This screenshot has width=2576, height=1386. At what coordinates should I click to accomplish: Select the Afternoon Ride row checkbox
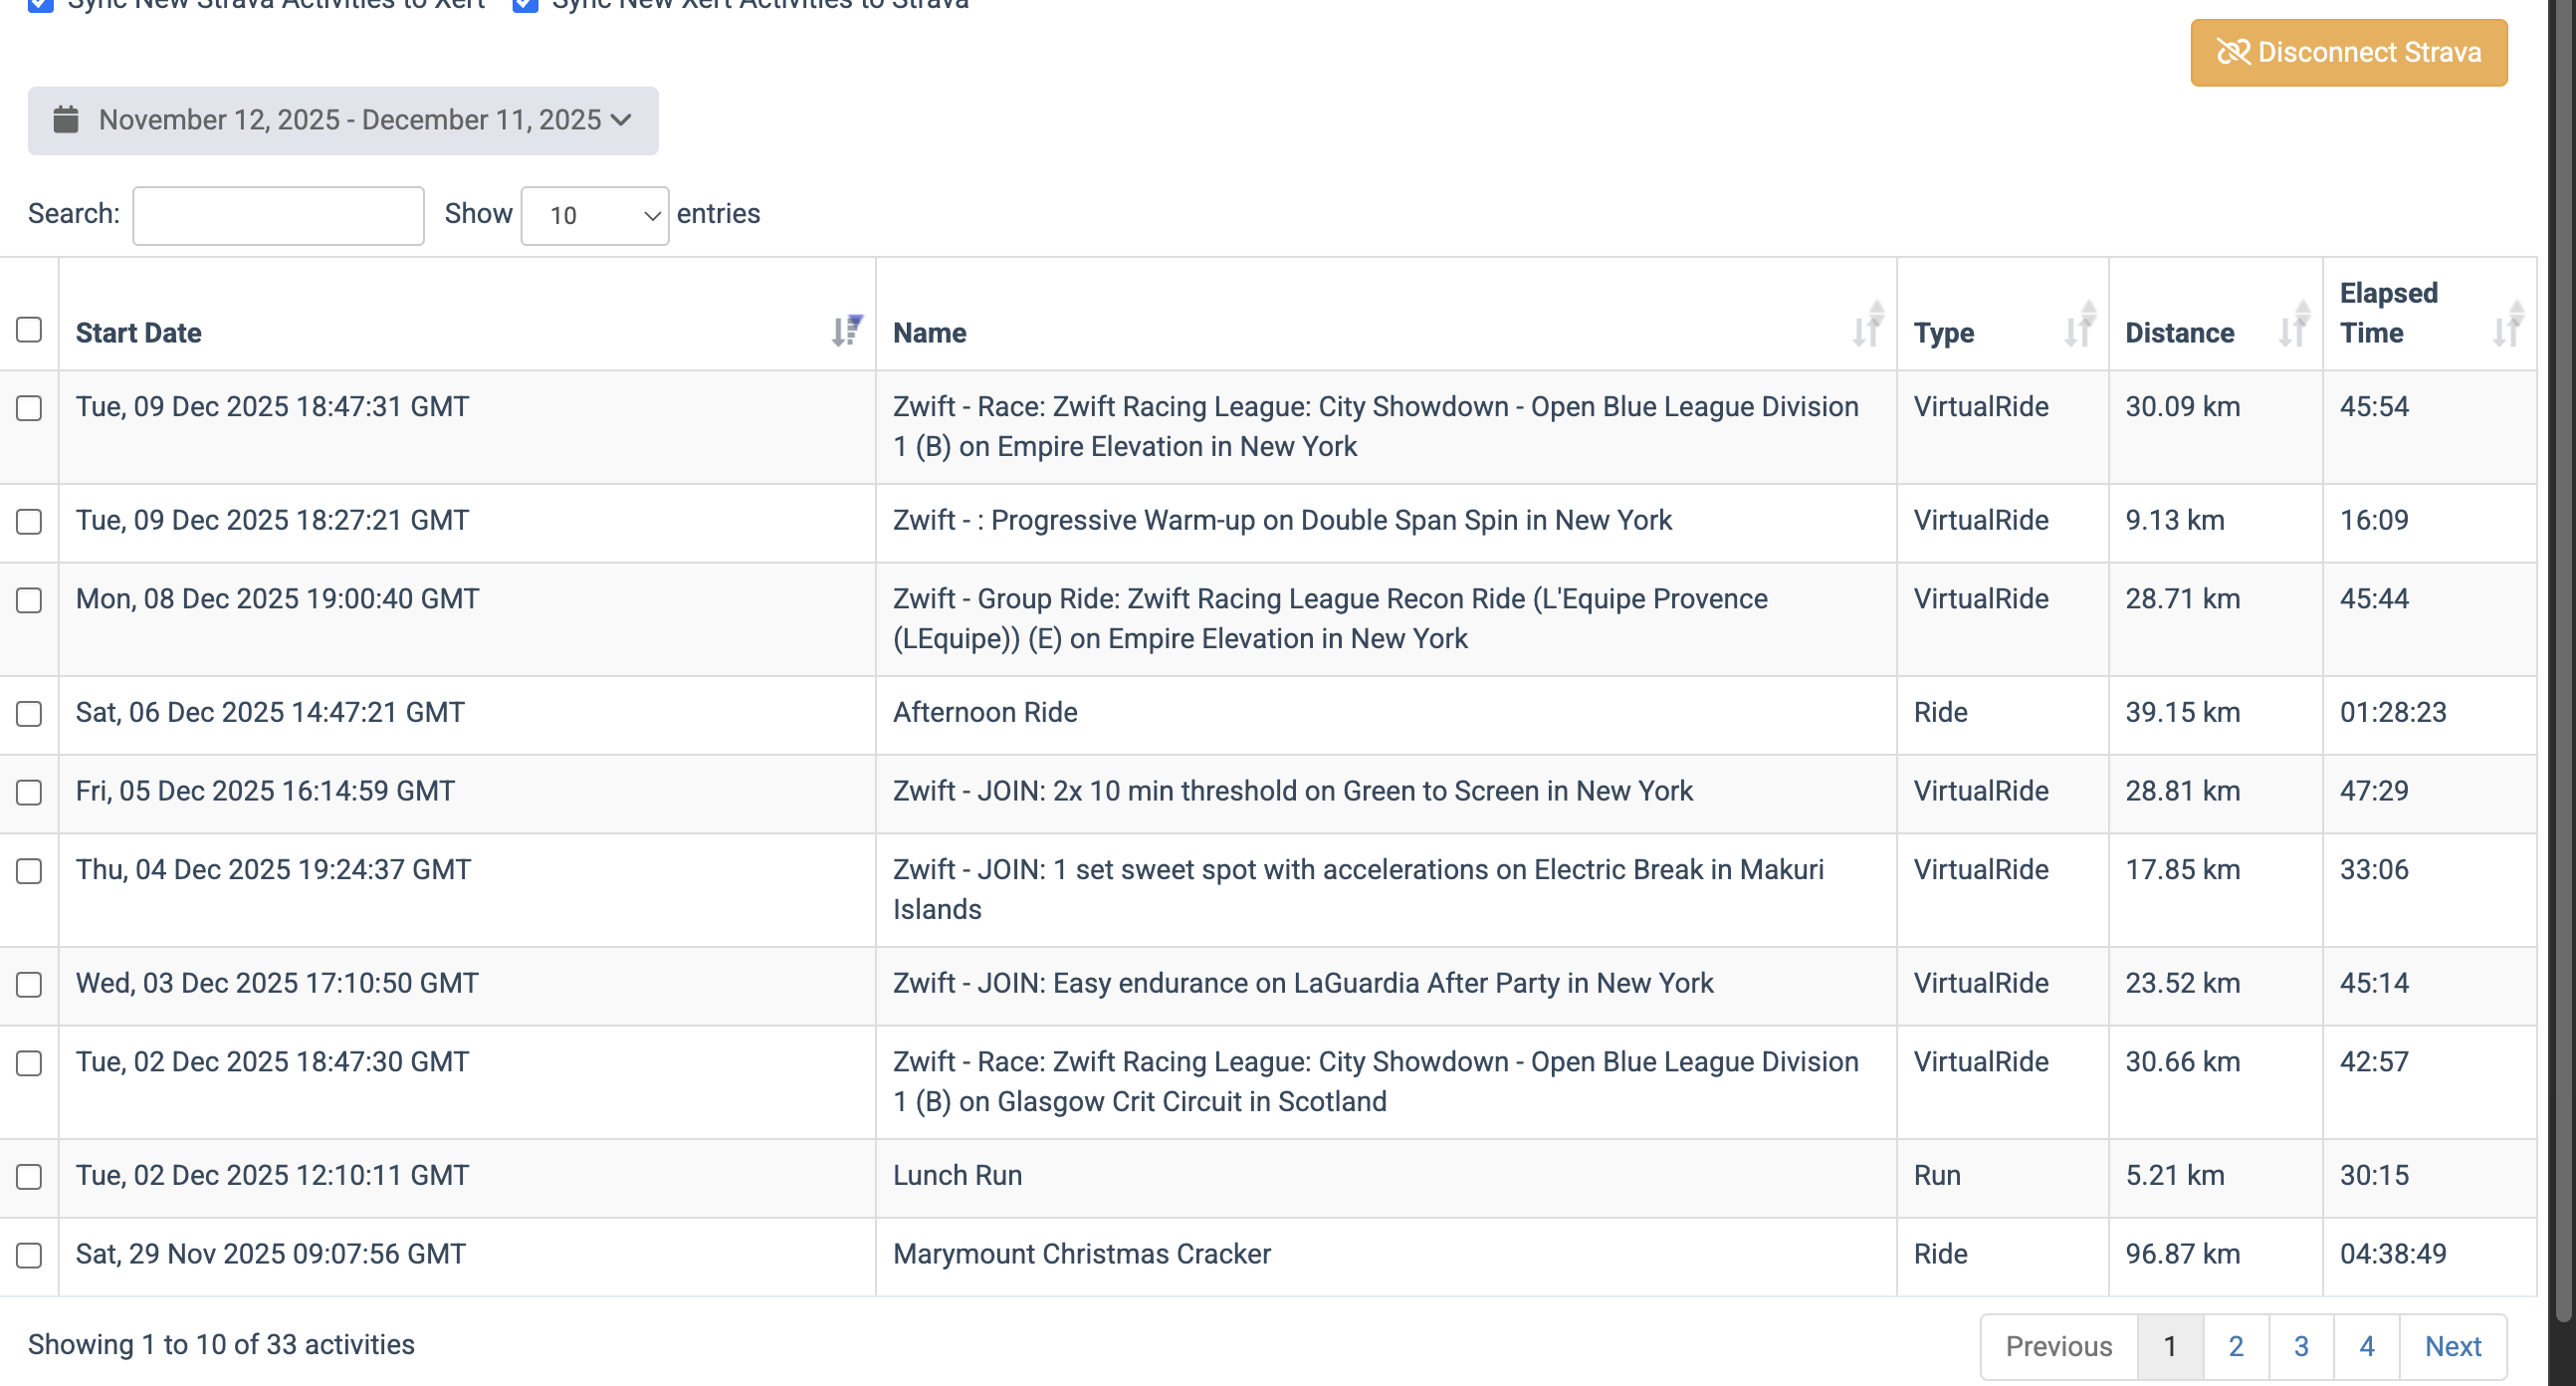[x=29, y=714]
